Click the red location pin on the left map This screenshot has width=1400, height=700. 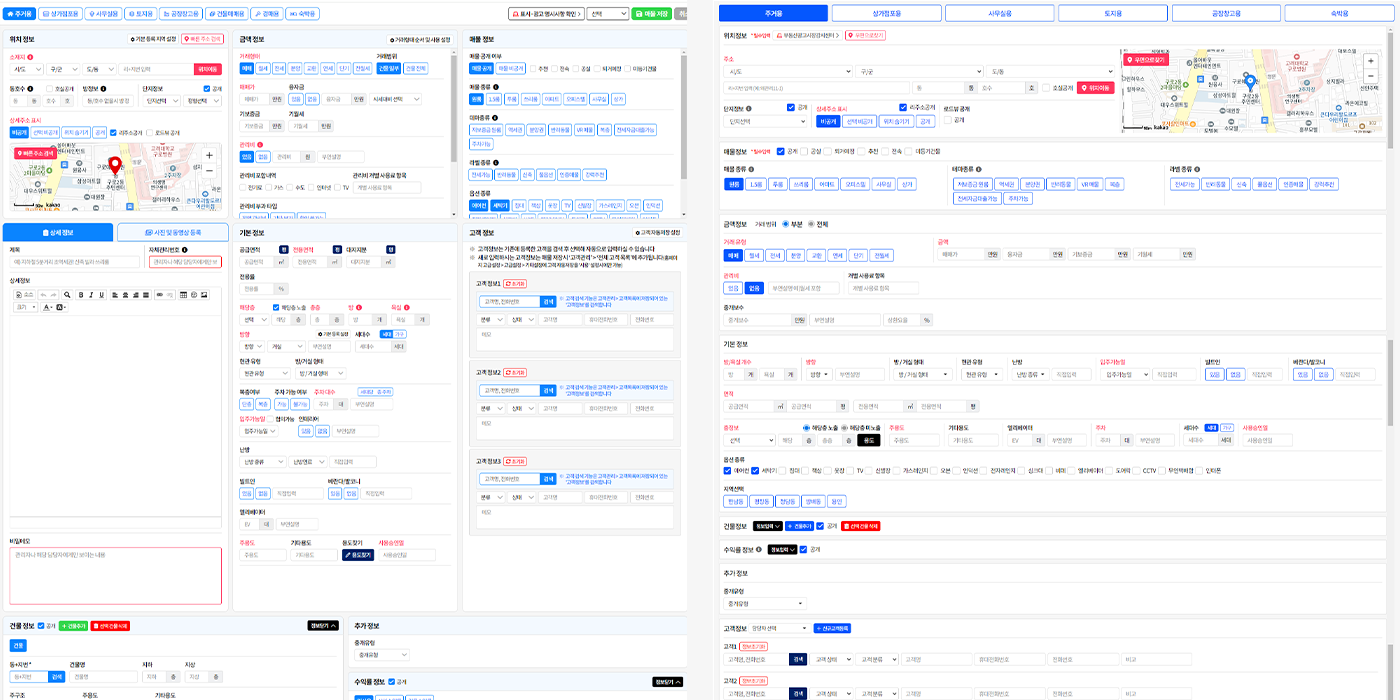(115, 164)
